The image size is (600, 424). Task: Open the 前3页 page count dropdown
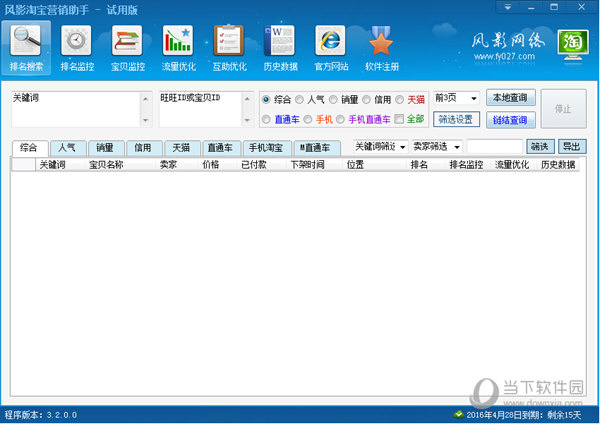coord(457,98)
